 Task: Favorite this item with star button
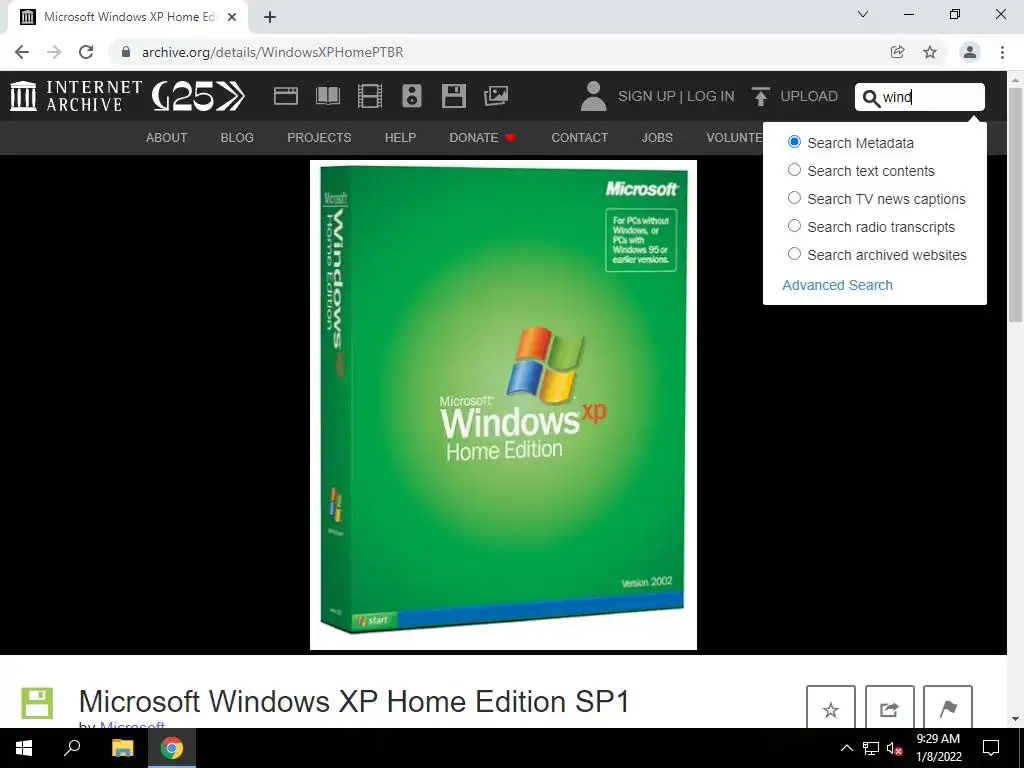coord(831,709)
